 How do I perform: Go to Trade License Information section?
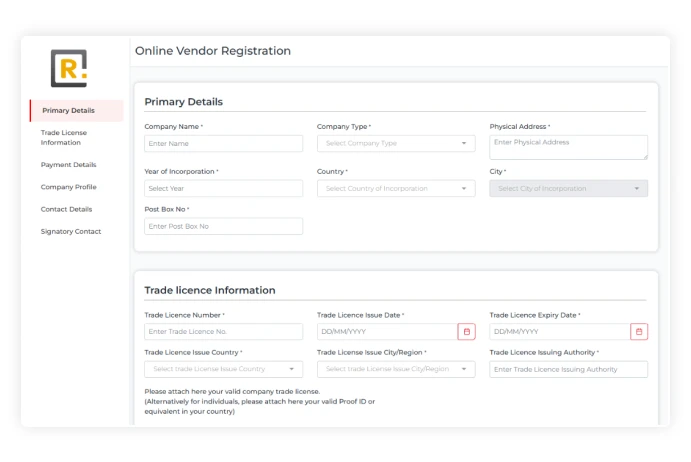point(64,137)
